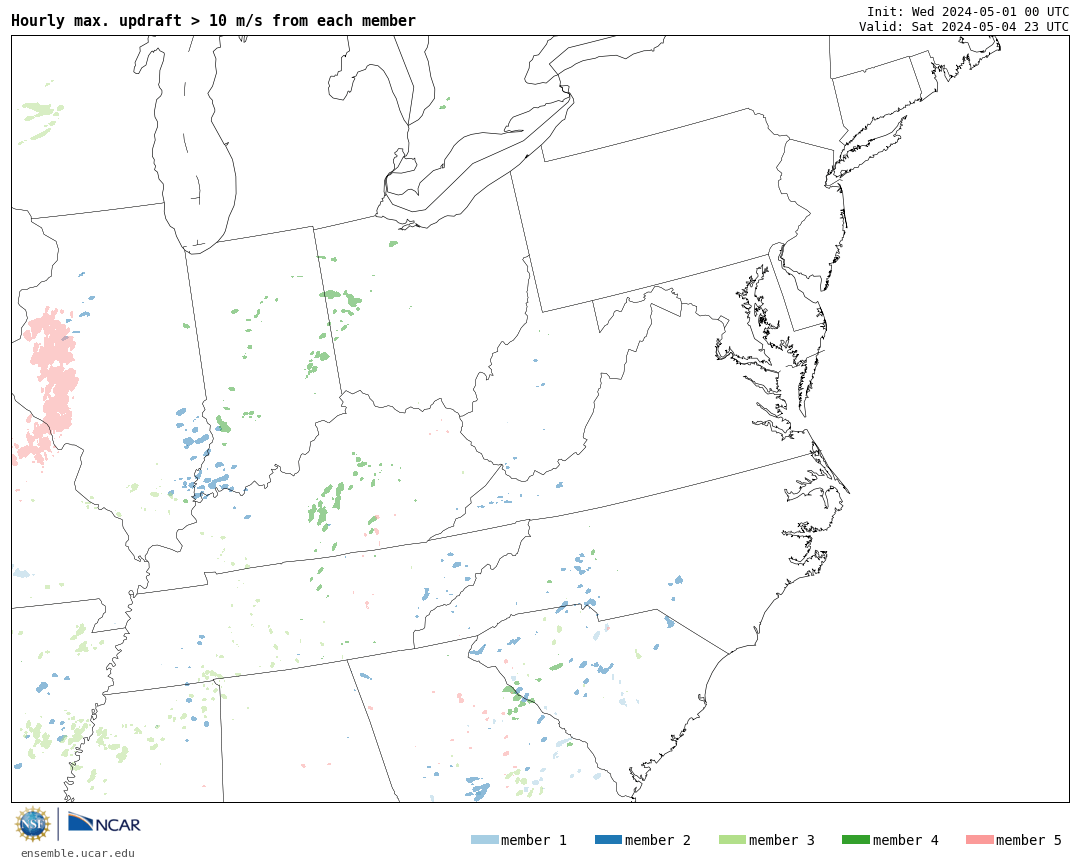Image resolution: width=1080 pixels, height=865 pixels.
Task: Click the 'Valid: Sat 2024-05-04 23 UTC' text
Action: (x=964, y=27)
